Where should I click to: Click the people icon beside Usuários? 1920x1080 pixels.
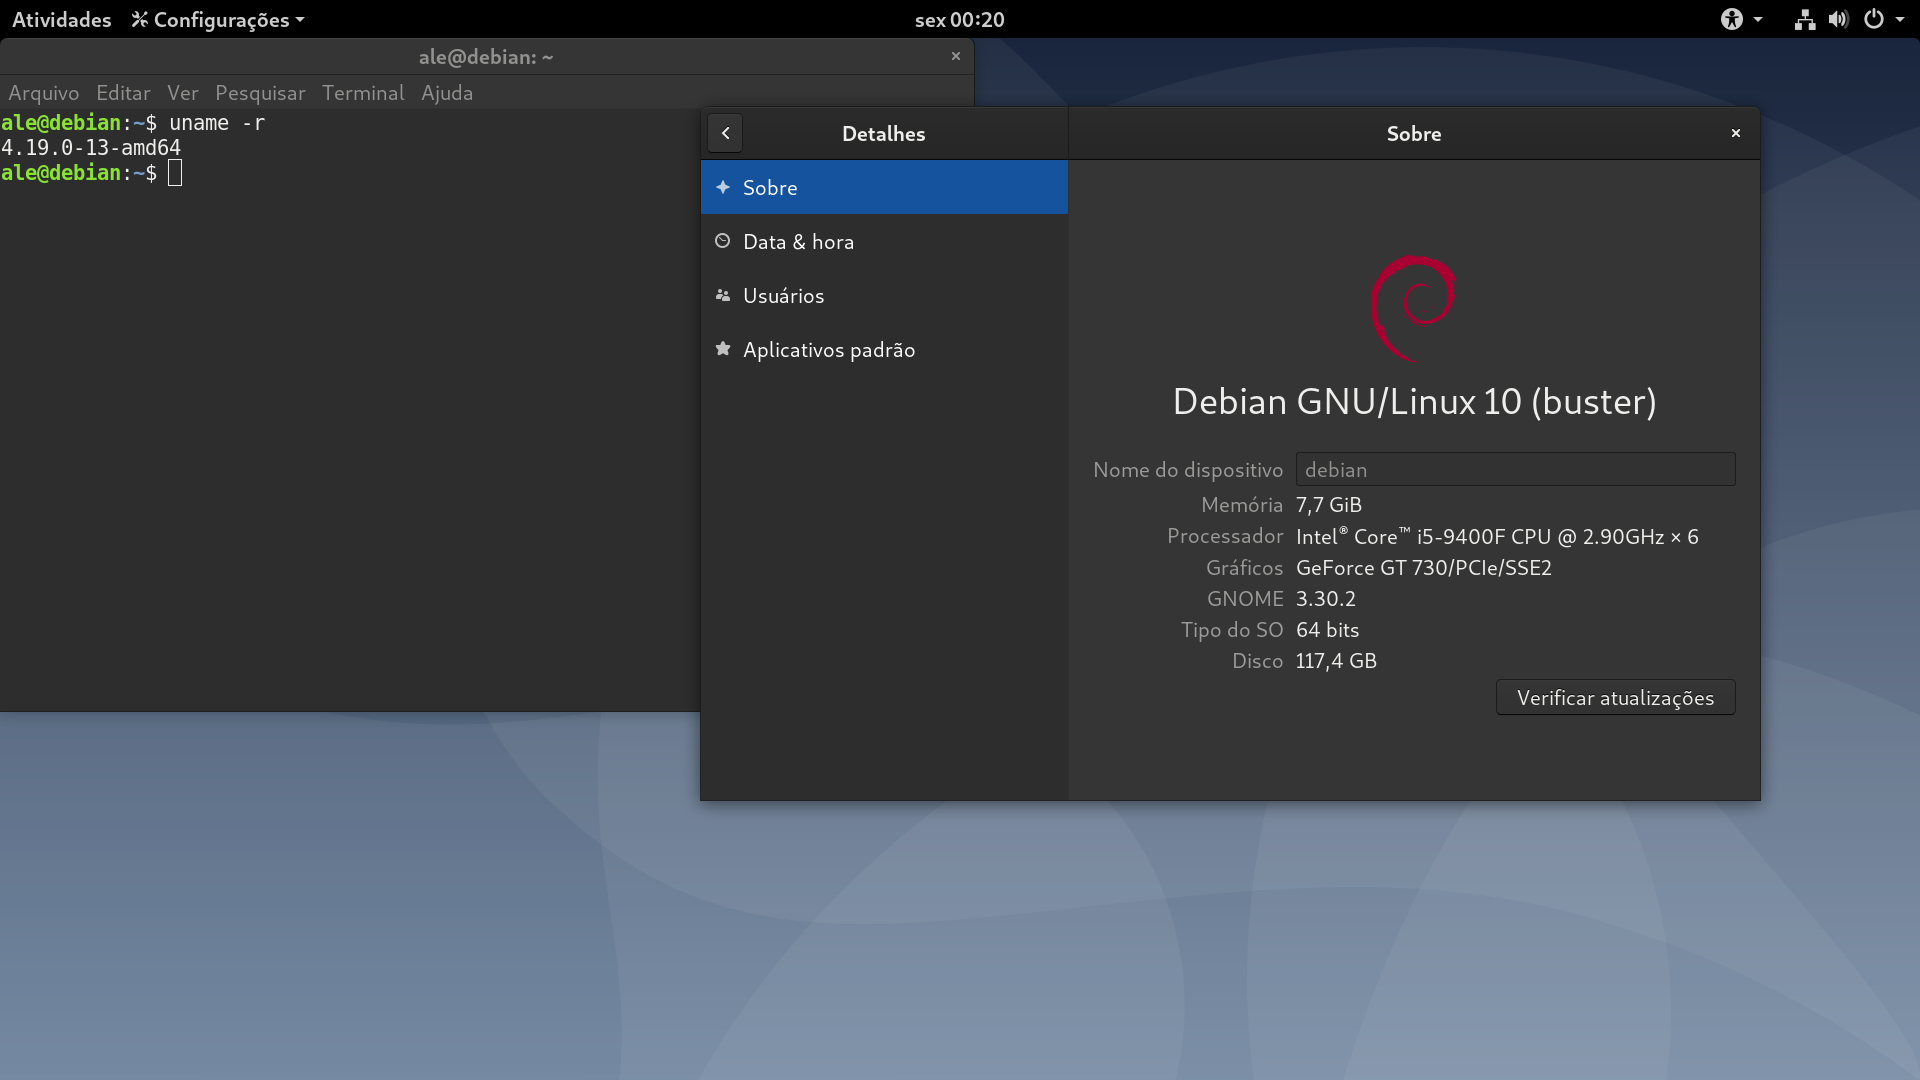pos(722,295)
